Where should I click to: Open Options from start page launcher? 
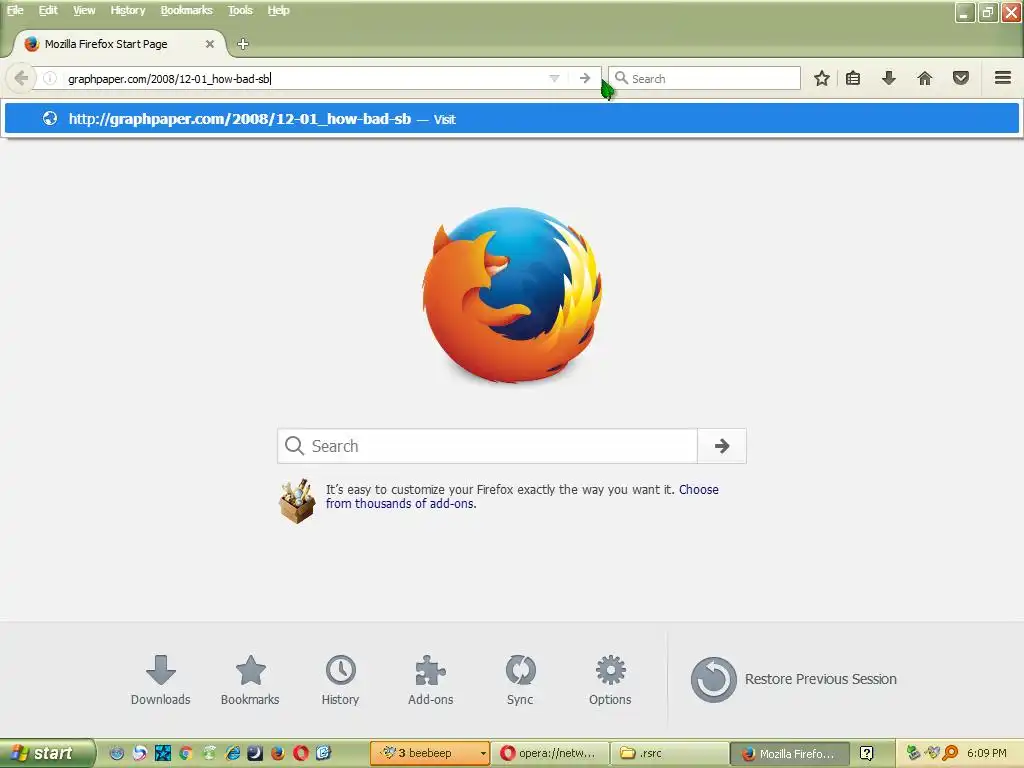pos(610,680)
